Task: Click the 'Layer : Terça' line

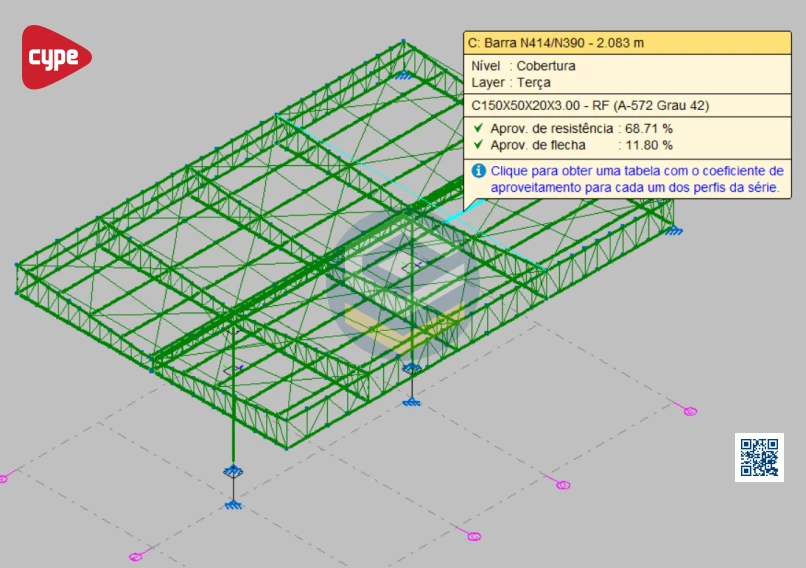Action: click(511, 82)
